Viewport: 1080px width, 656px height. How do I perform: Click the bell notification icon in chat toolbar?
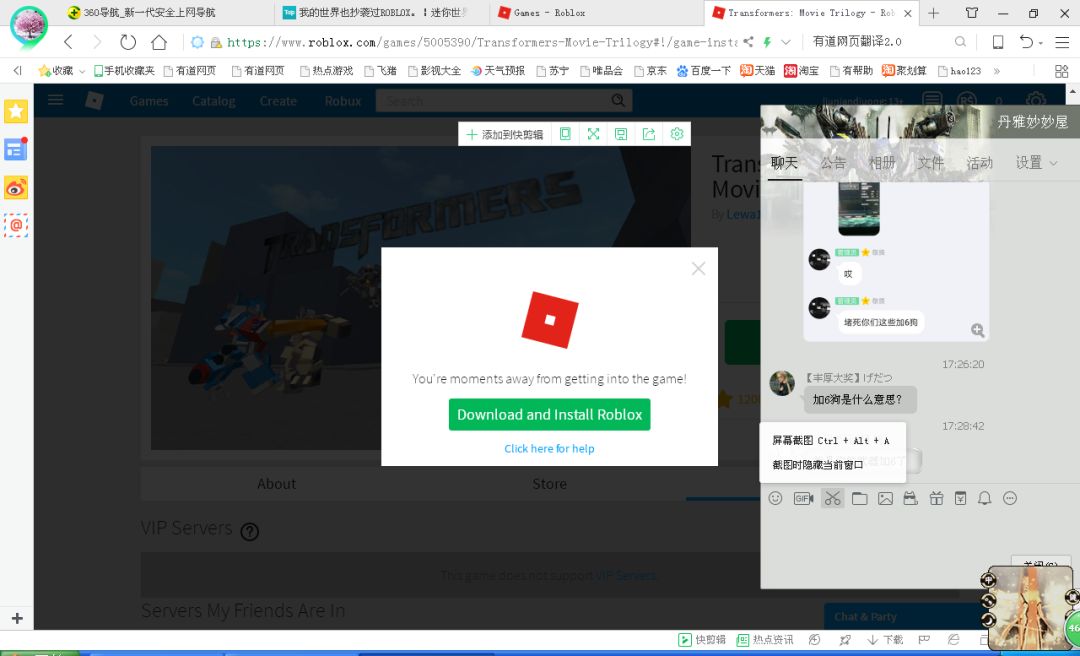pos(985,498)
